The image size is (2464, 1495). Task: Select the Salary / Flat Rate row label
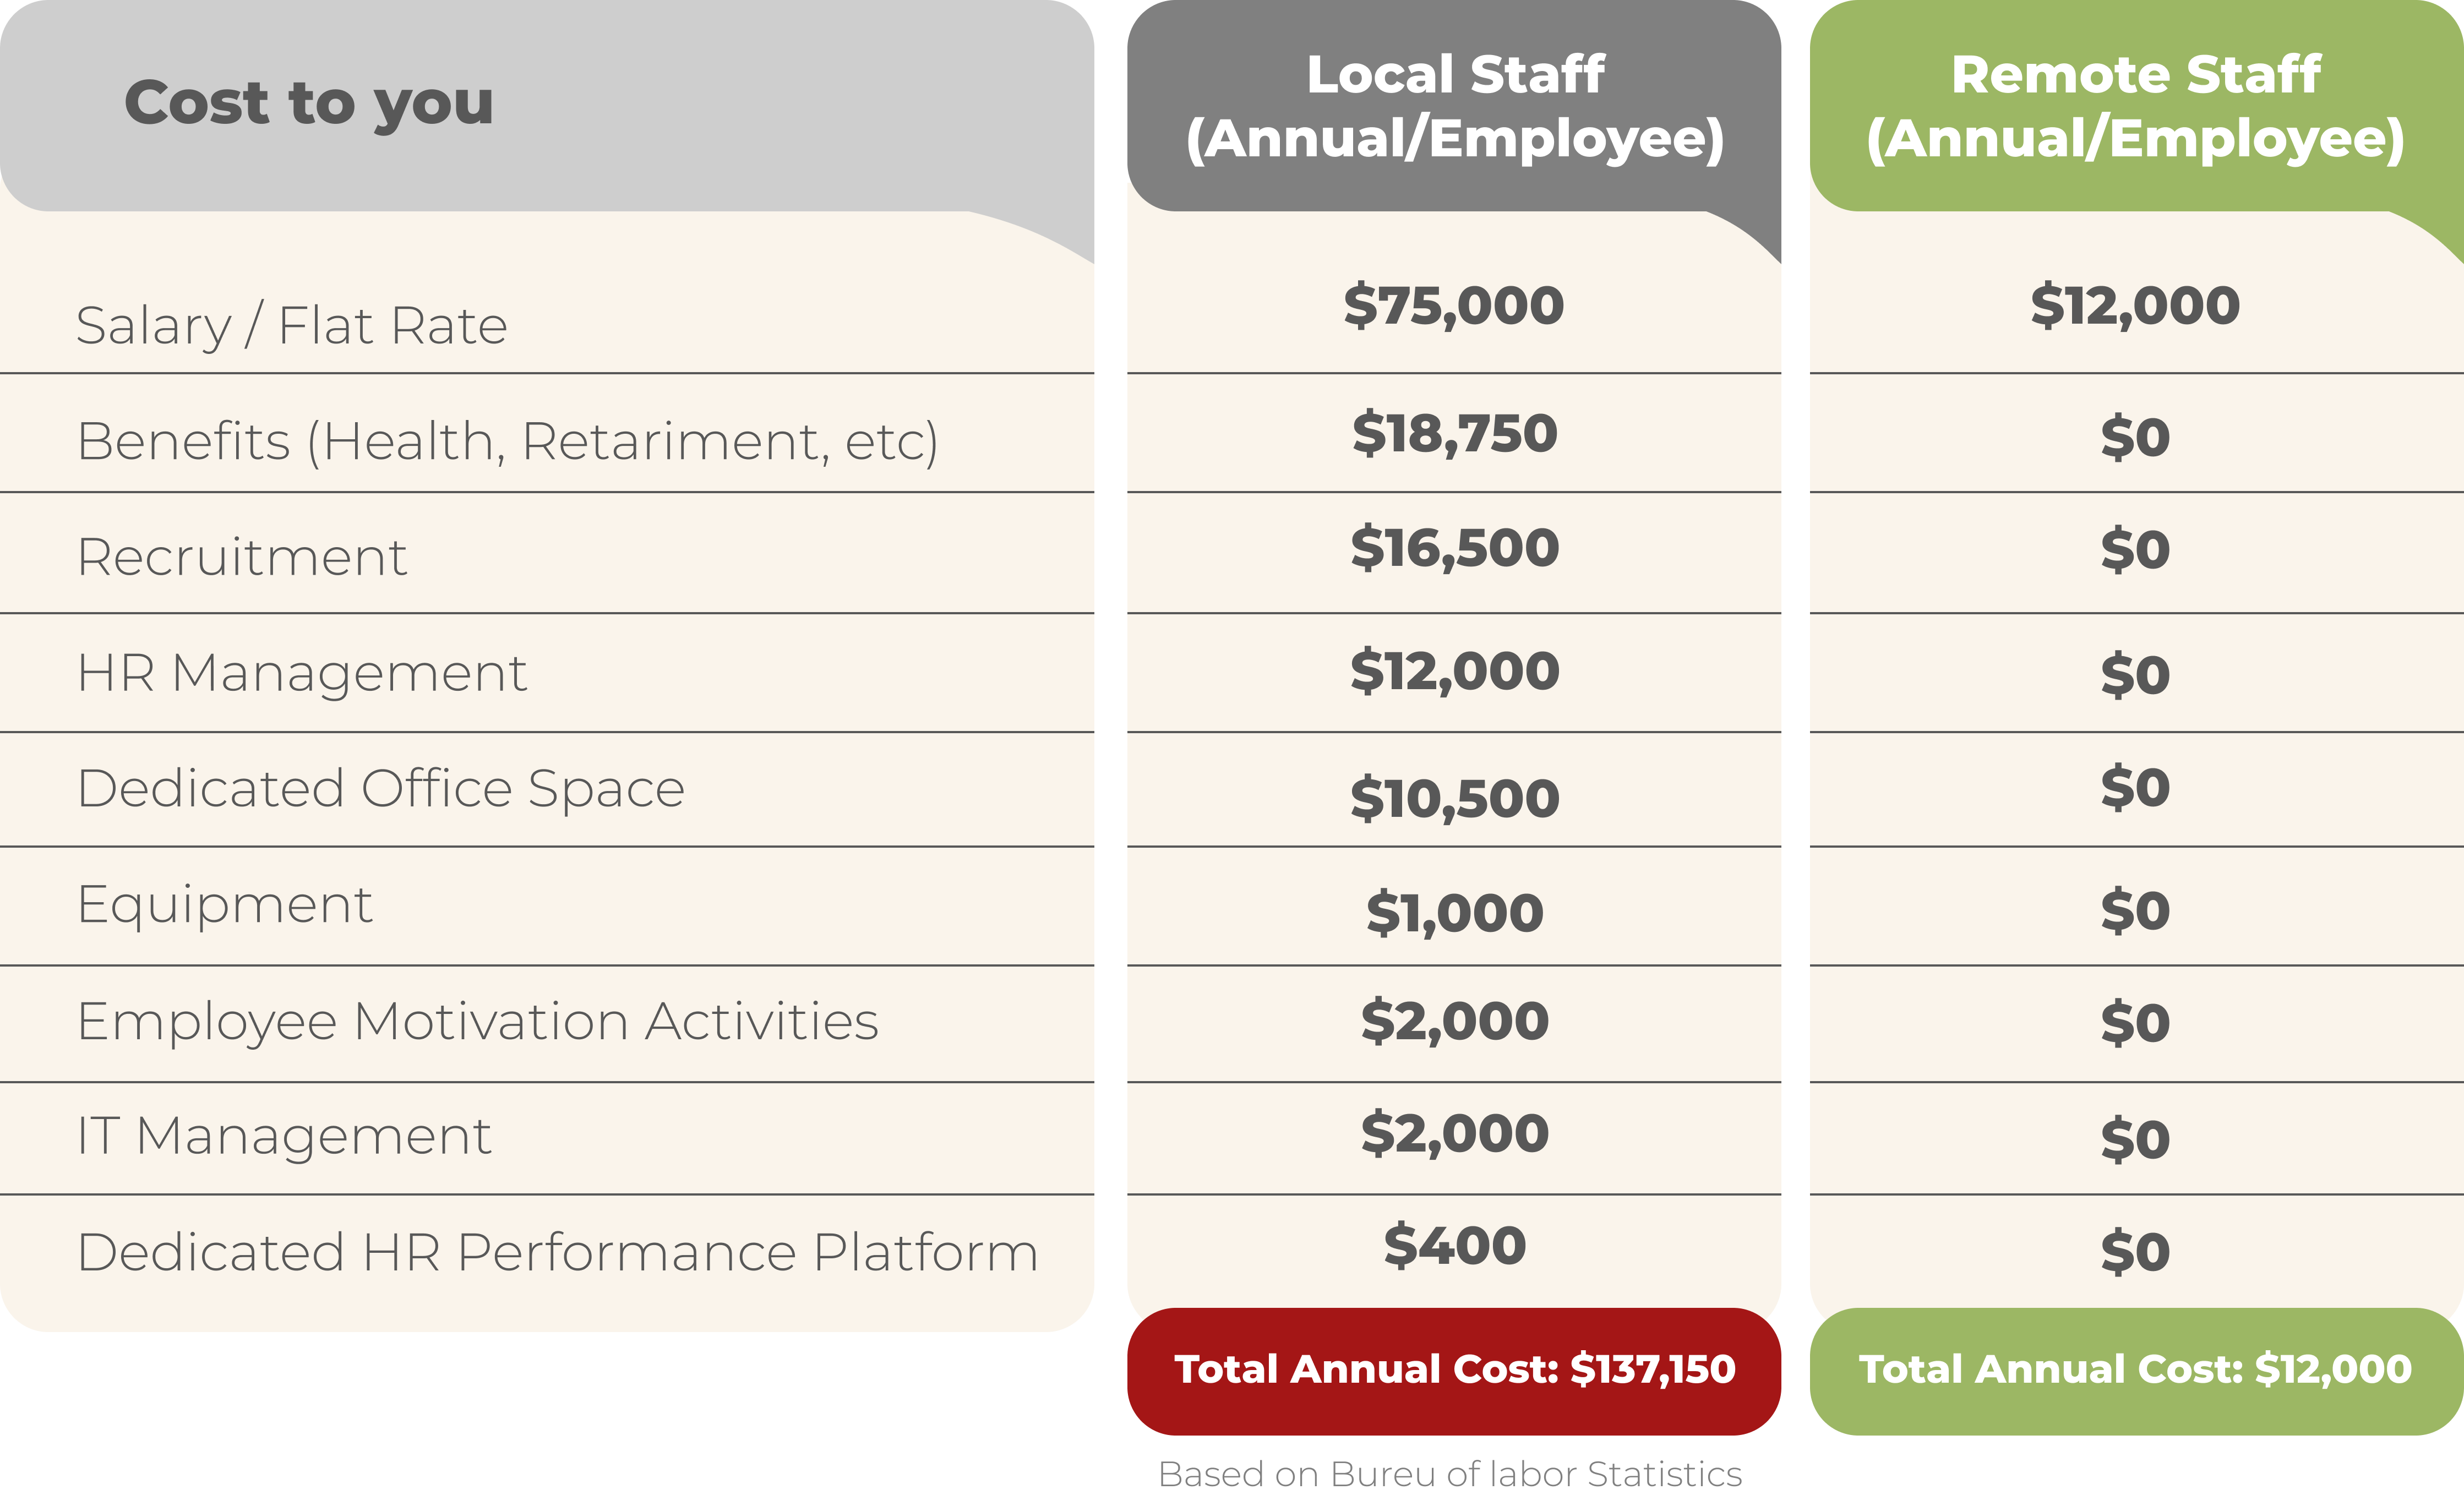pyautogui.click(x=292, y=326)
